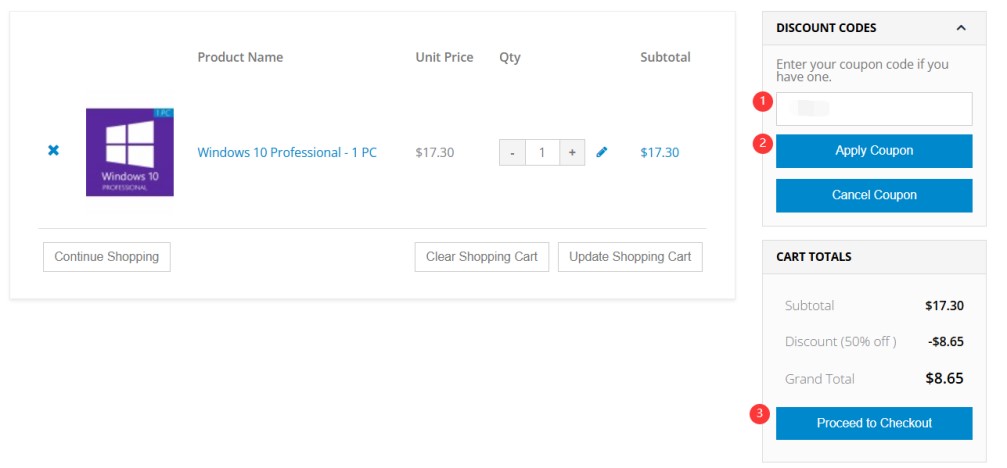Click Update Shopping Cart
The width and height of the screenshot is (1007, 468).
pyautogui.click(x=630, y=257)
